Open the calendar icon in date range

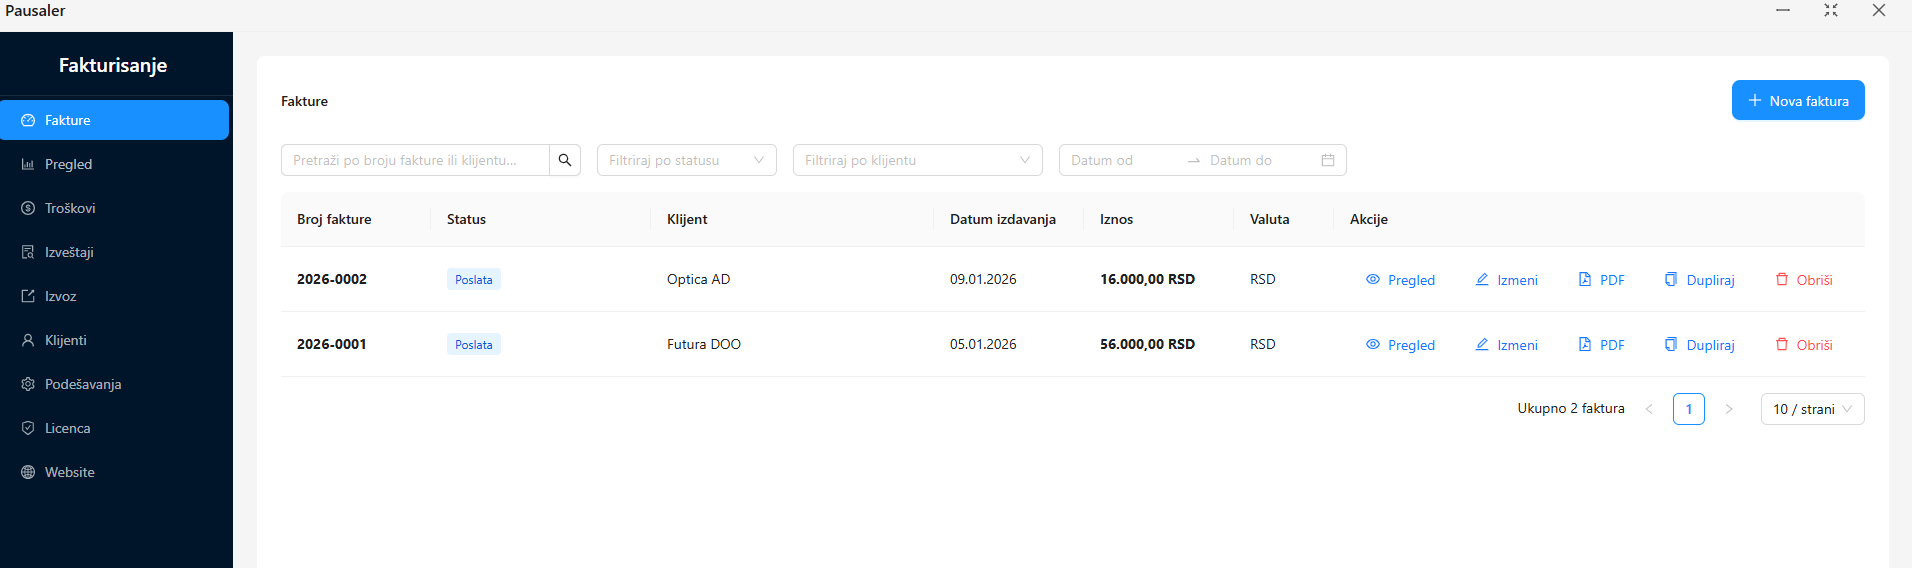pyautogui.click(x=1327, y=160)
